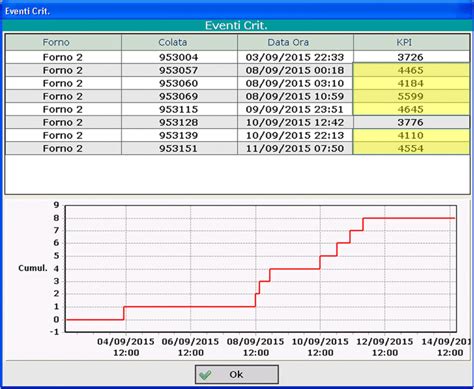Viewport: 474px width, 389px height.
Task: Confirm the dialog with the Ok button
Action: pyautogui.click(x=237, y=374)
